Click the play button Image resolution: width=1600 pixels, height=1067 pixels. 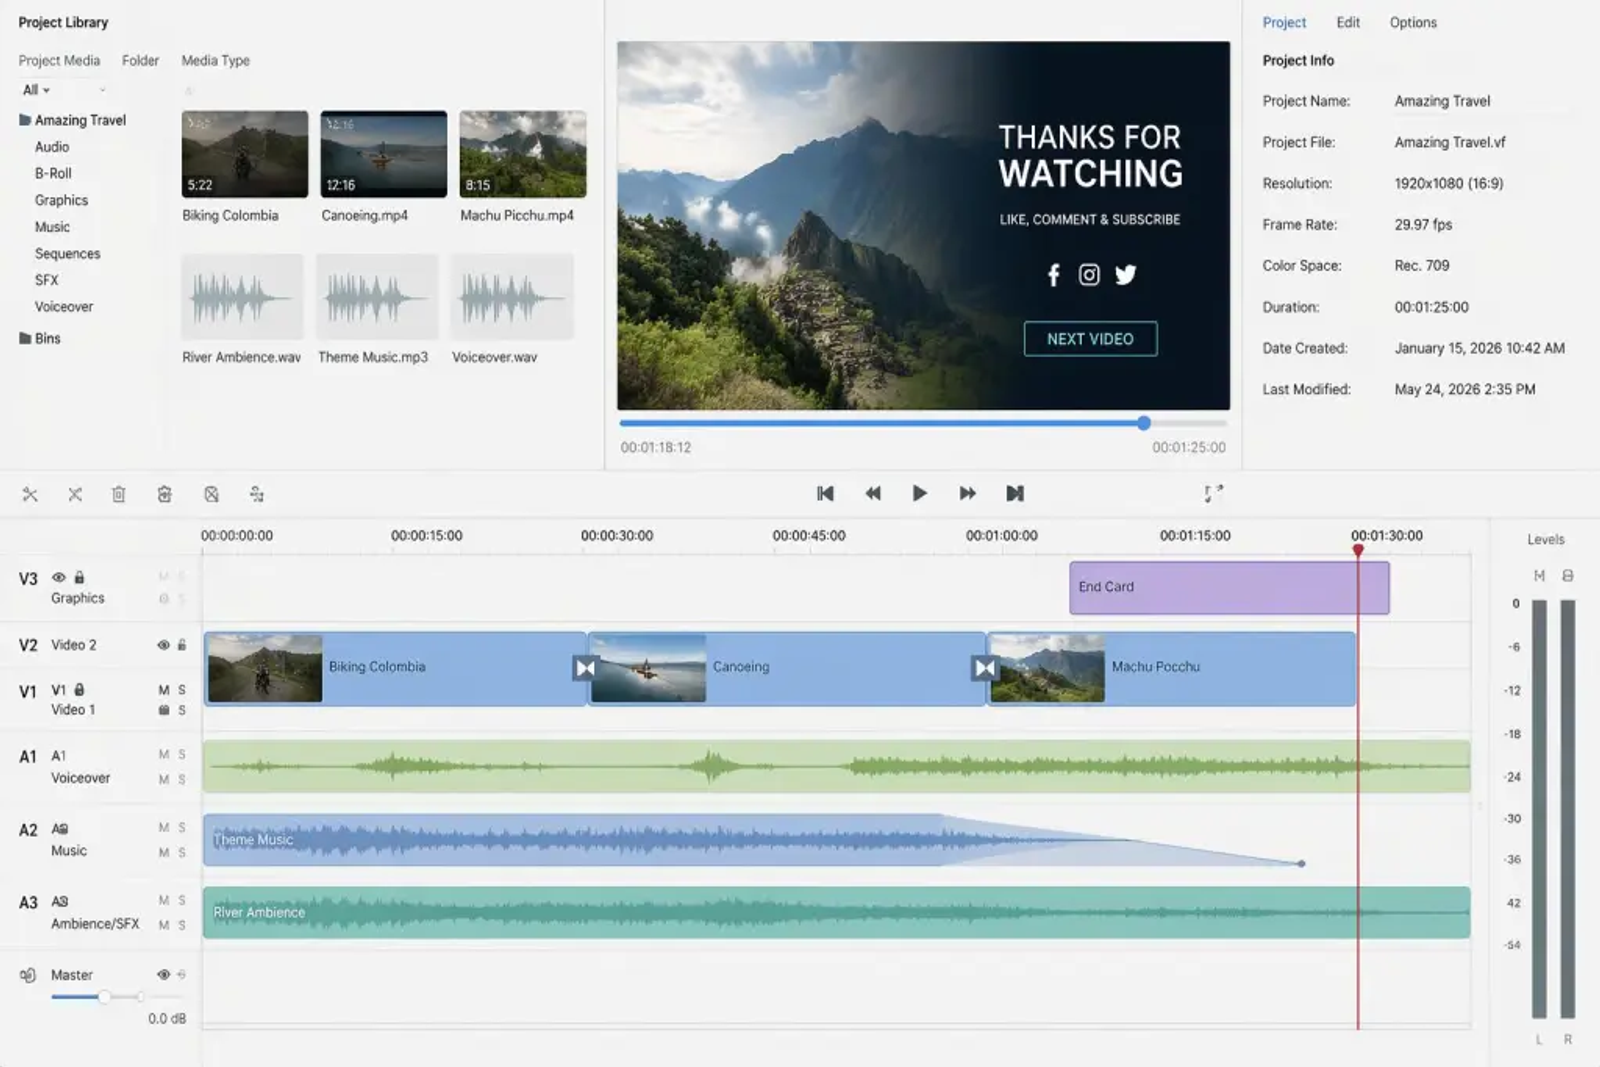pyautogui.click(x=919, y=493)
